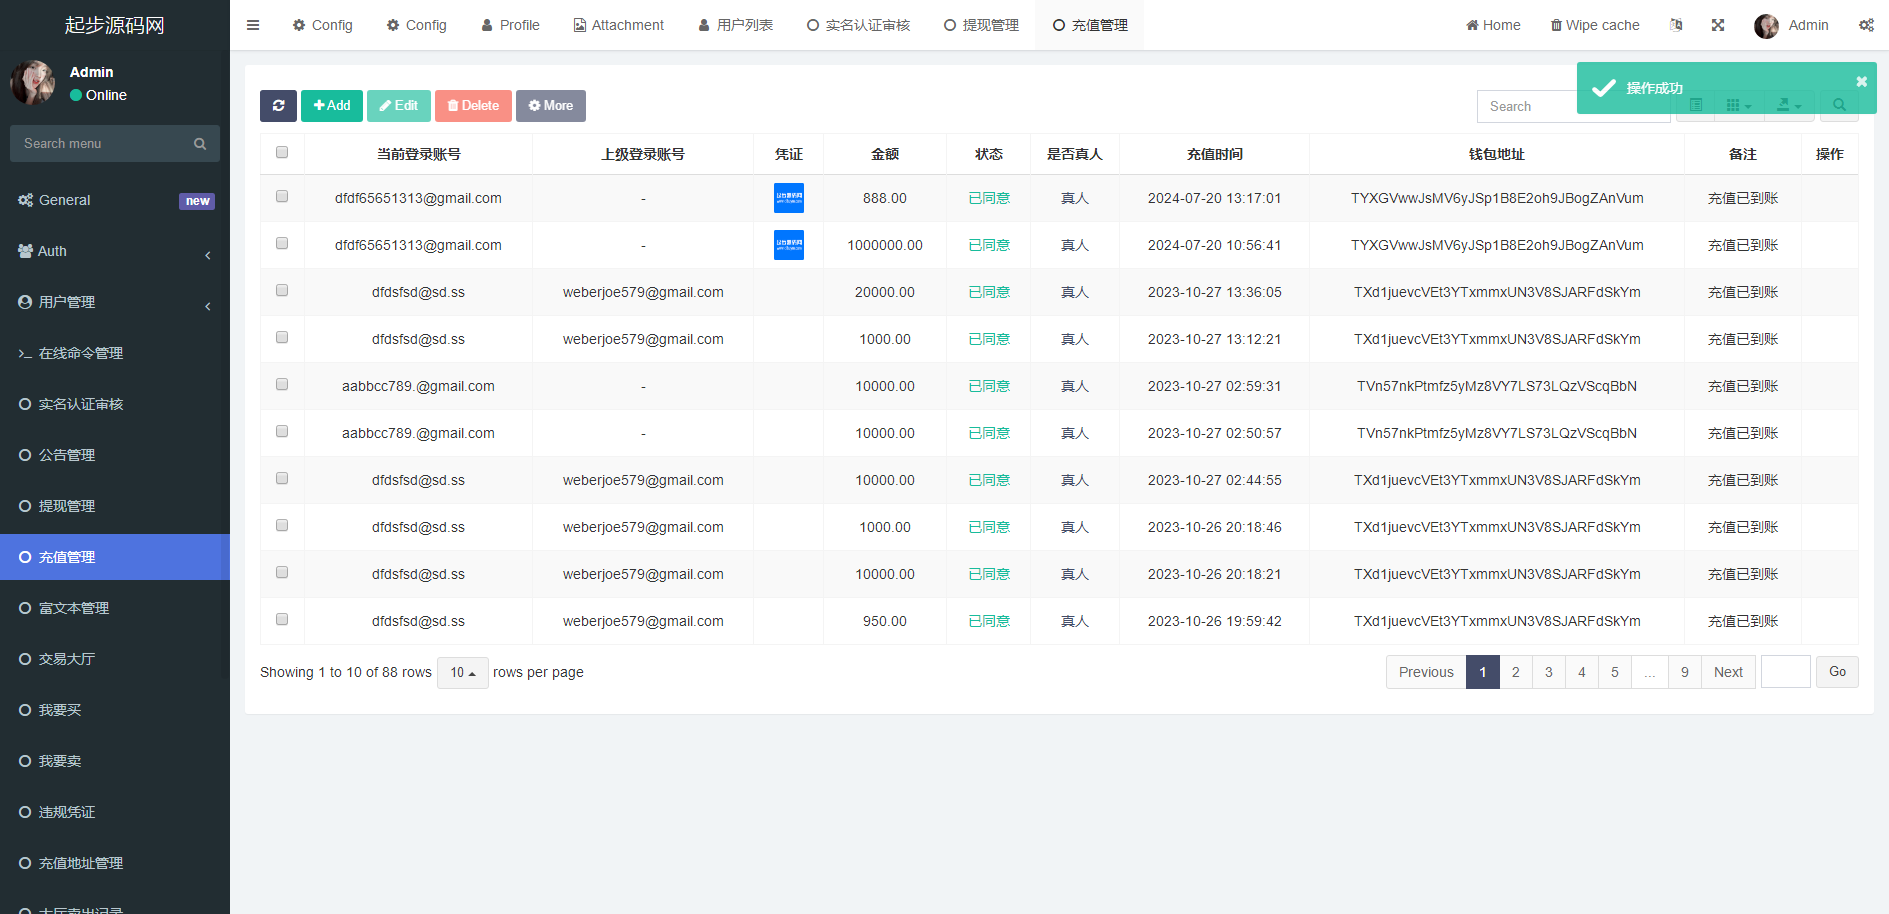Click the refresh table icon button

(278, 106)
